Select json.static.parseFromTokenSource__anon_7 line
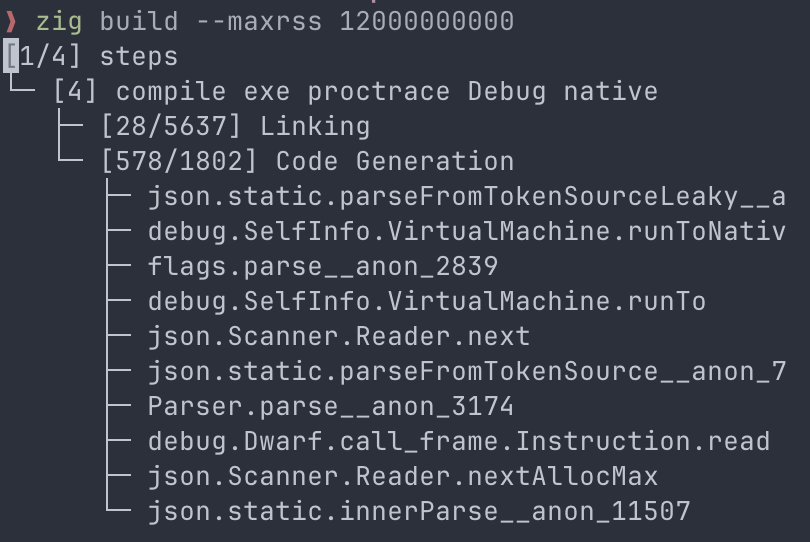 pyautogui.click(x=466, y=371)
